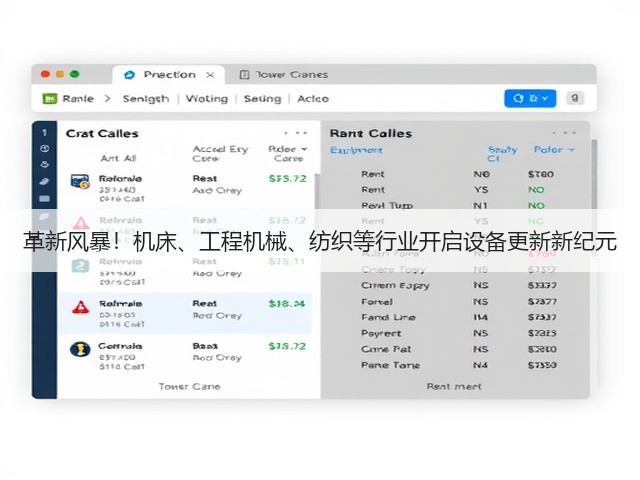
Task: Click the blue icon on the Pnaction tab
Action: tap(129, 75)
